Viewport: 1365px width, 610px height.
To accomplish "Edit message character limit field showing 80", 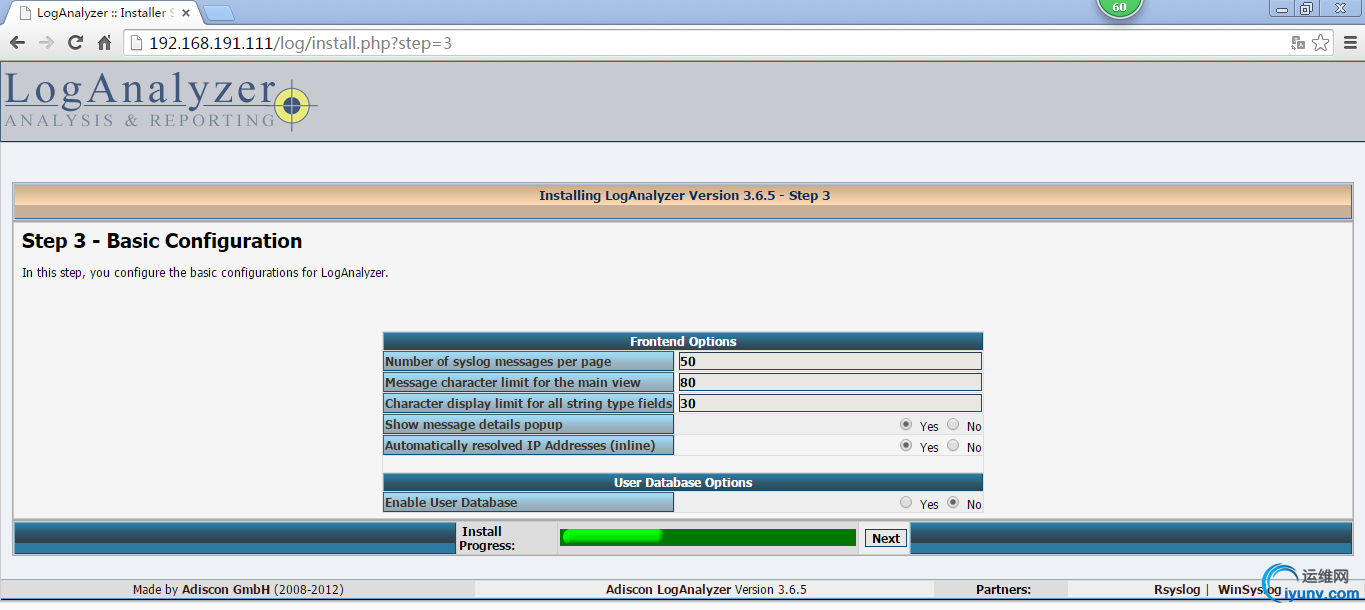I will [x=830, y=382].
